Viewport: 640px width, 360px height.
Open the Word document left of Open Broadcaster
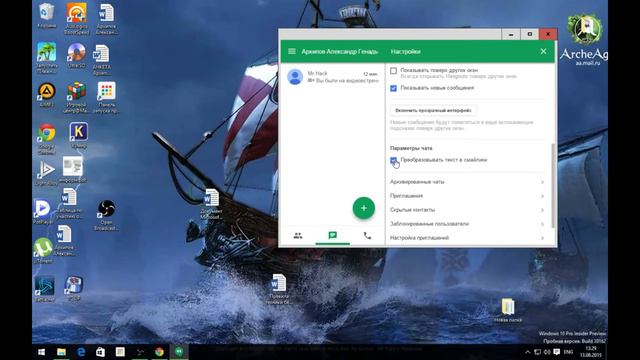point(69,203)
